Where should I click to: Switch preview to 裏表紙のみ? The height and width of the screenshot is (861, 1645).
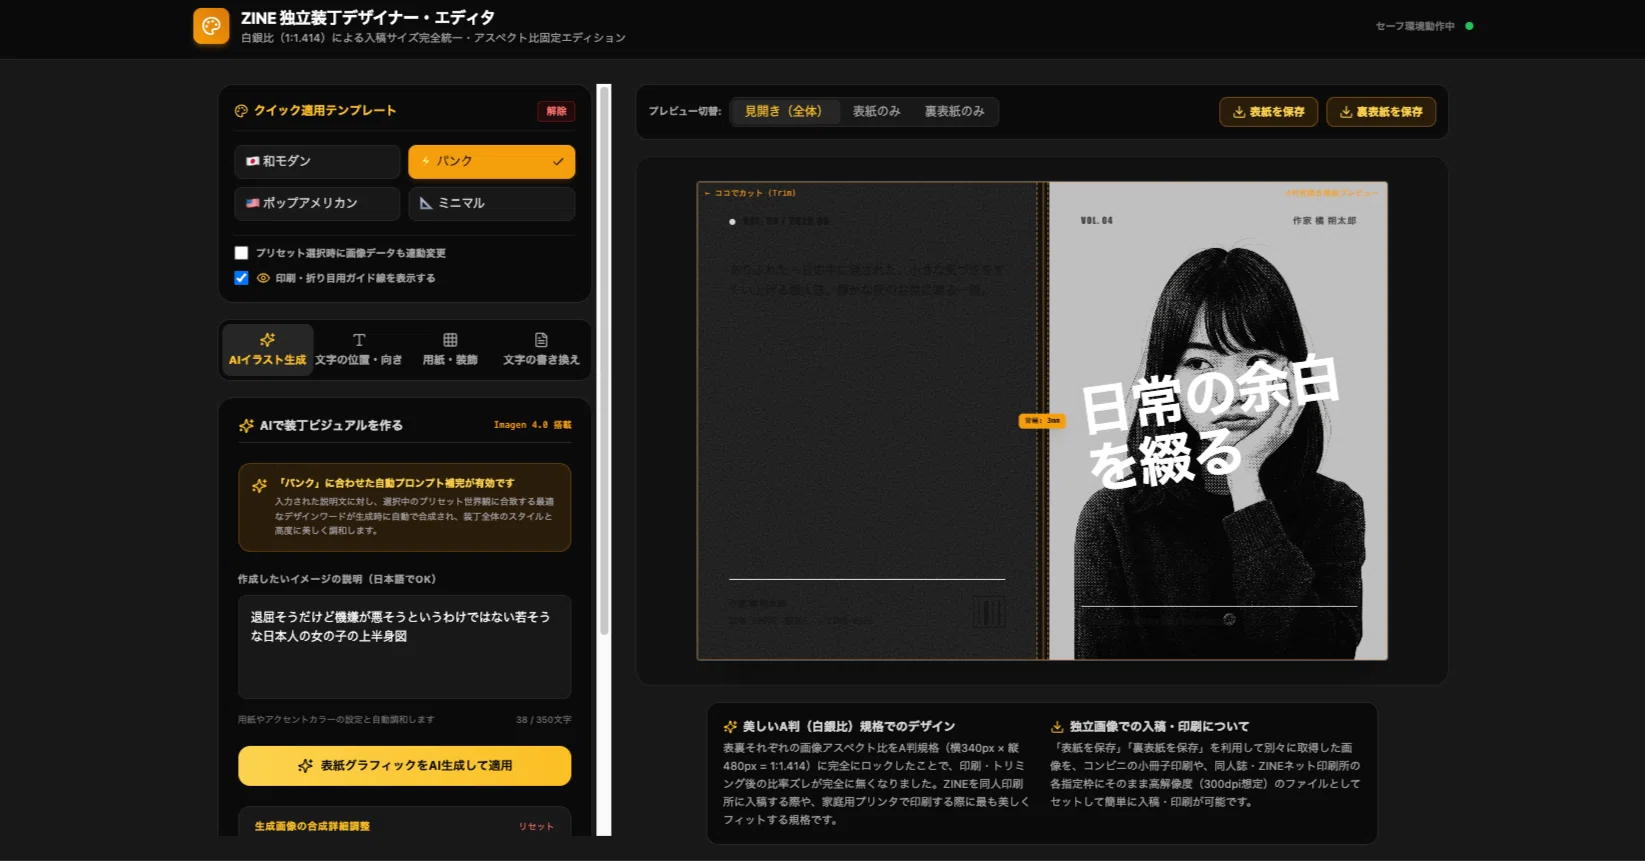pos(954,111)
